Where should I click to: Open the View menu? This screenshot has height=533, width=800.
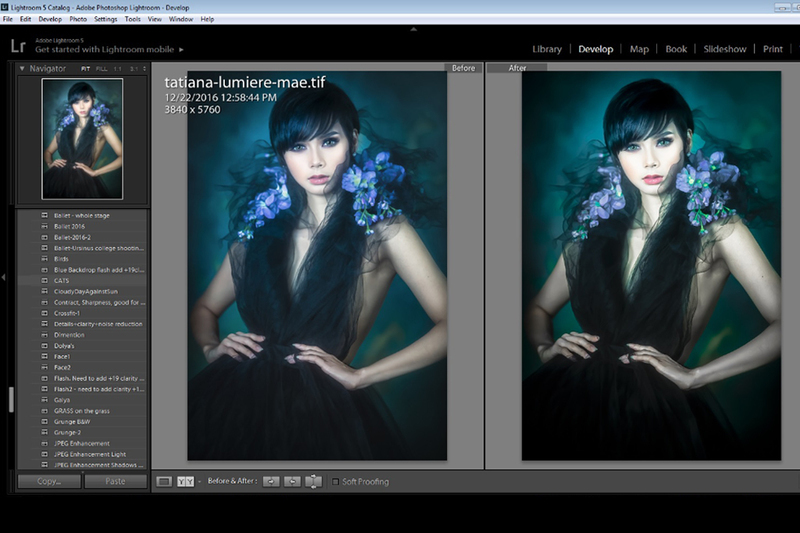[x=155, y=19]
